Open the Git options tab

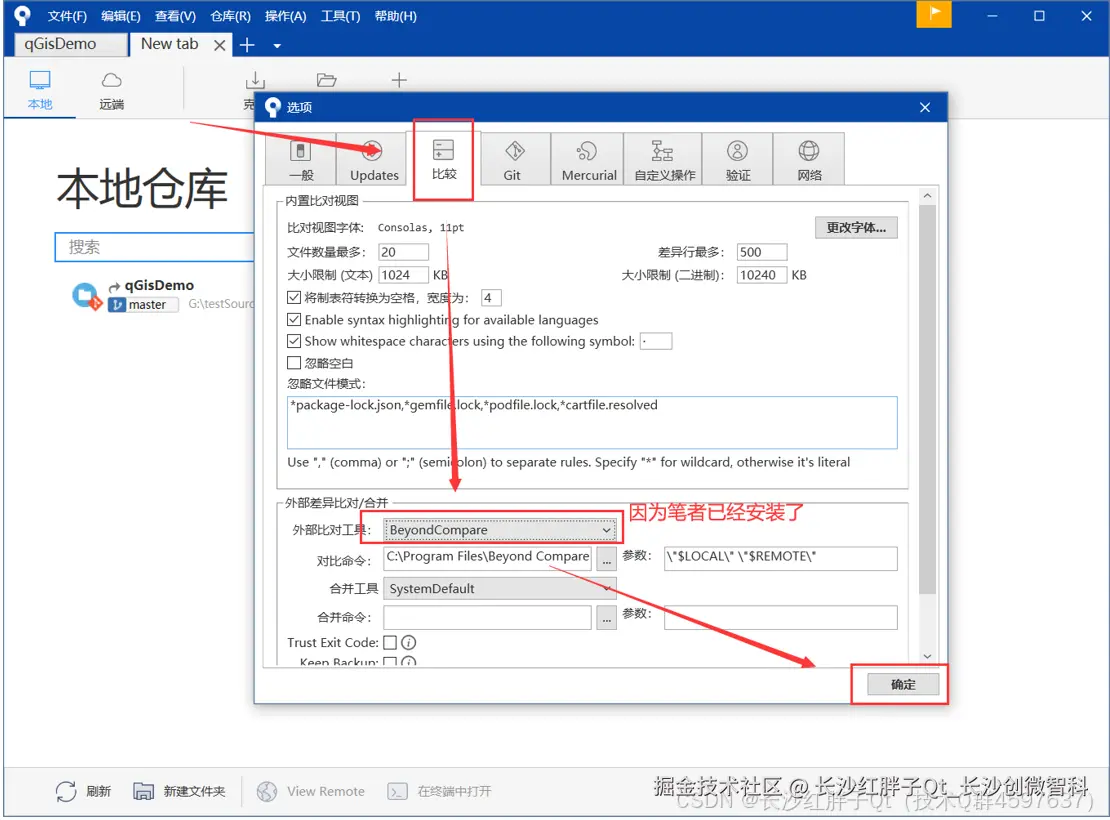[513, 159]
